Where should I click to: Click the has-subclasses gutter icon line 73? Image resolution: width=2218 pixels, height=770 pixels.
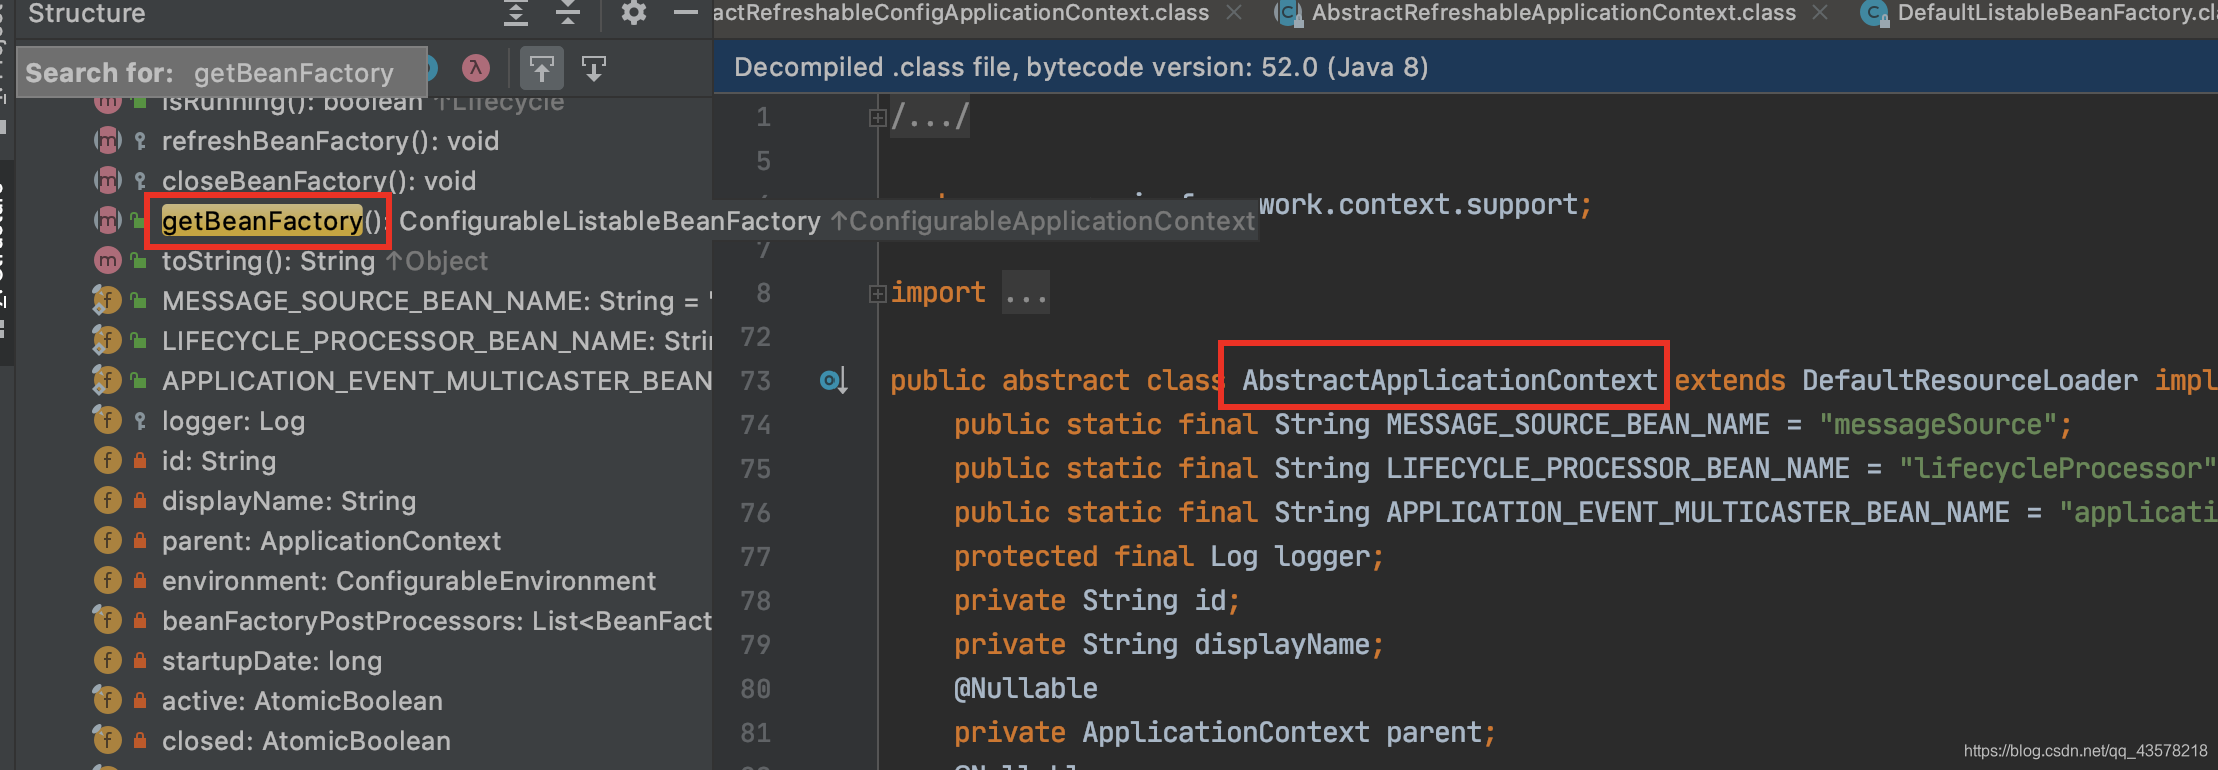pos(833,380)
